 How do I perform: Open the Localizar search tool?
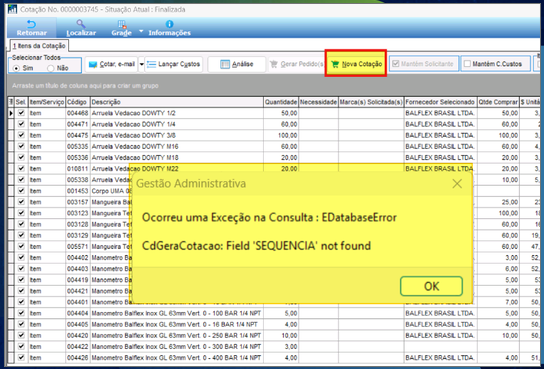click(x=81, y=28)
